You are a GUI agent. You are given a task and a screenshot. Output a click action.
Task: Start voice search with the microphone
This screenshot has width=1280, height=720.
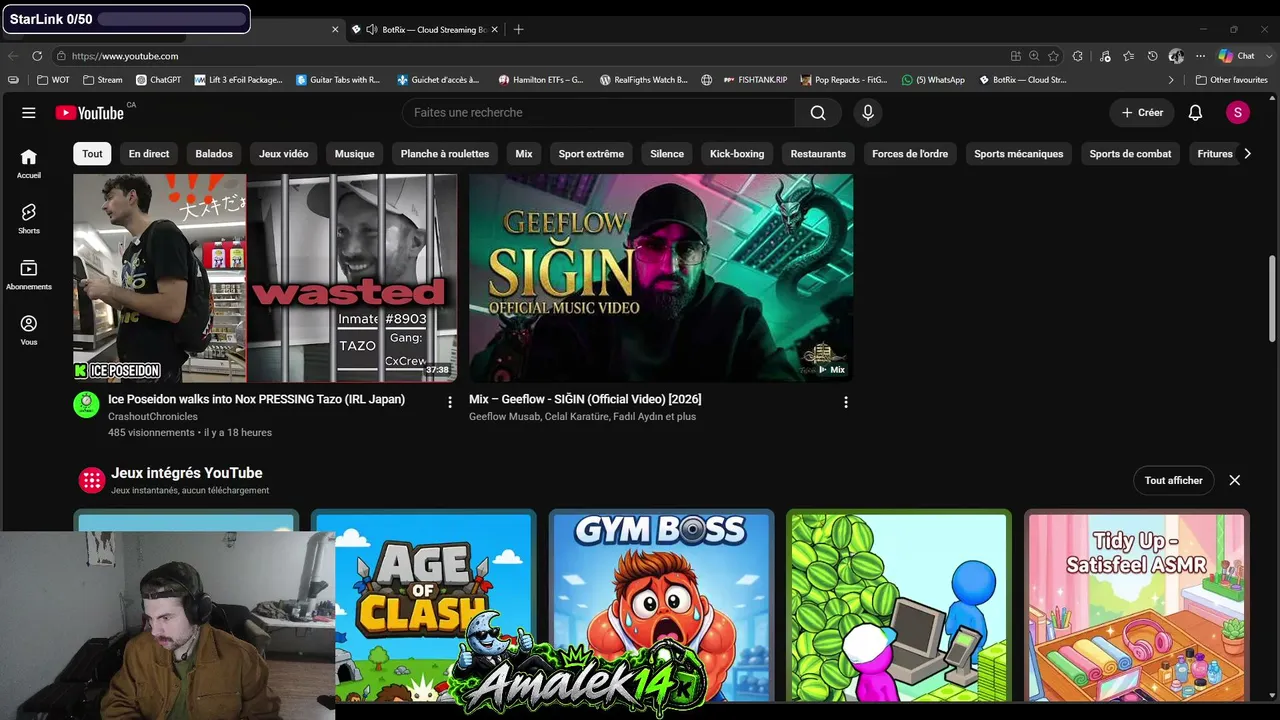pyautogui.click(x=868, y=113)
